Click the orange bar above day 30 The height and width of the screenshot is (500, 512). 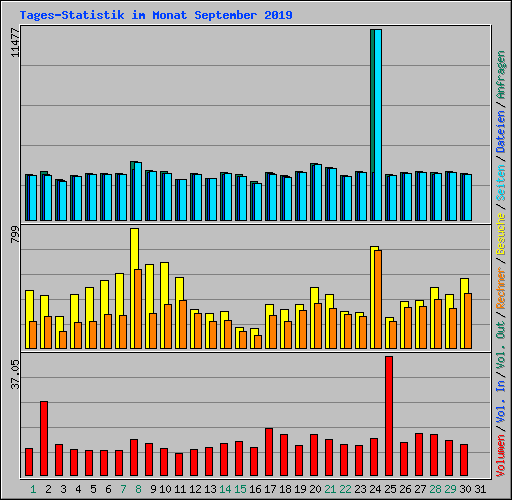point(468,321)
